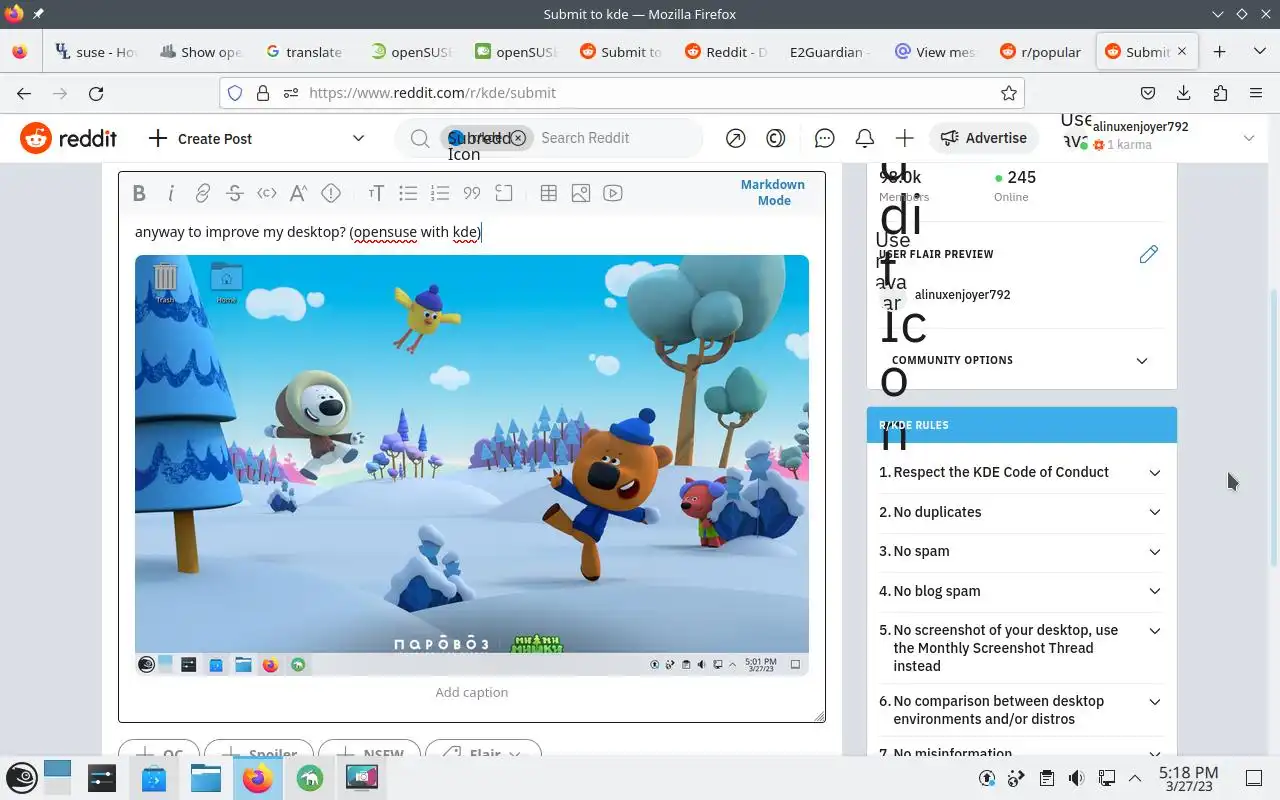The image size is (1280, 800).
Task: Apply heading formatting
Action: tap(376, 193)
